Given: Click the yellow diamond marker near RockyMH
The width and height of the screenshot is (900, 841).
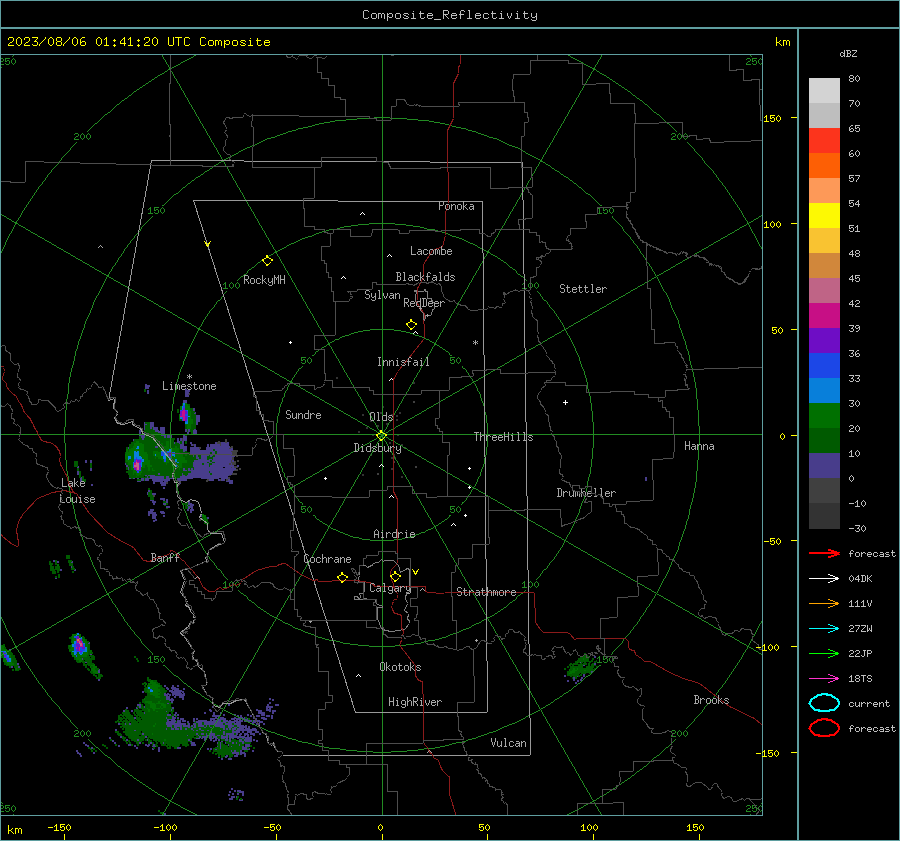Looking at the screenshot, I should point(267,261).
